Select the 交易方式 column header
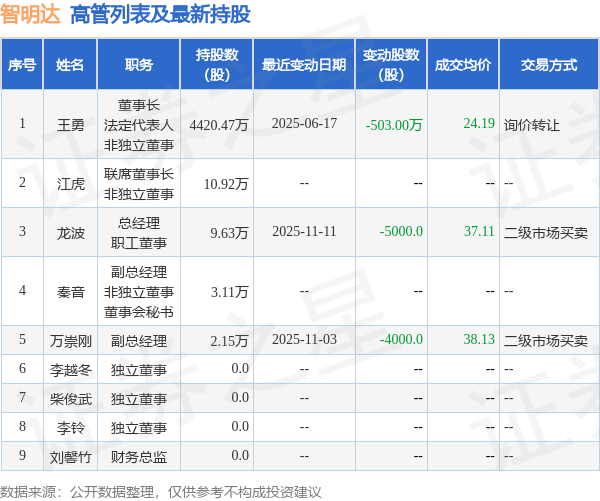This screenshot has height=501, width=600. point(549,65)
